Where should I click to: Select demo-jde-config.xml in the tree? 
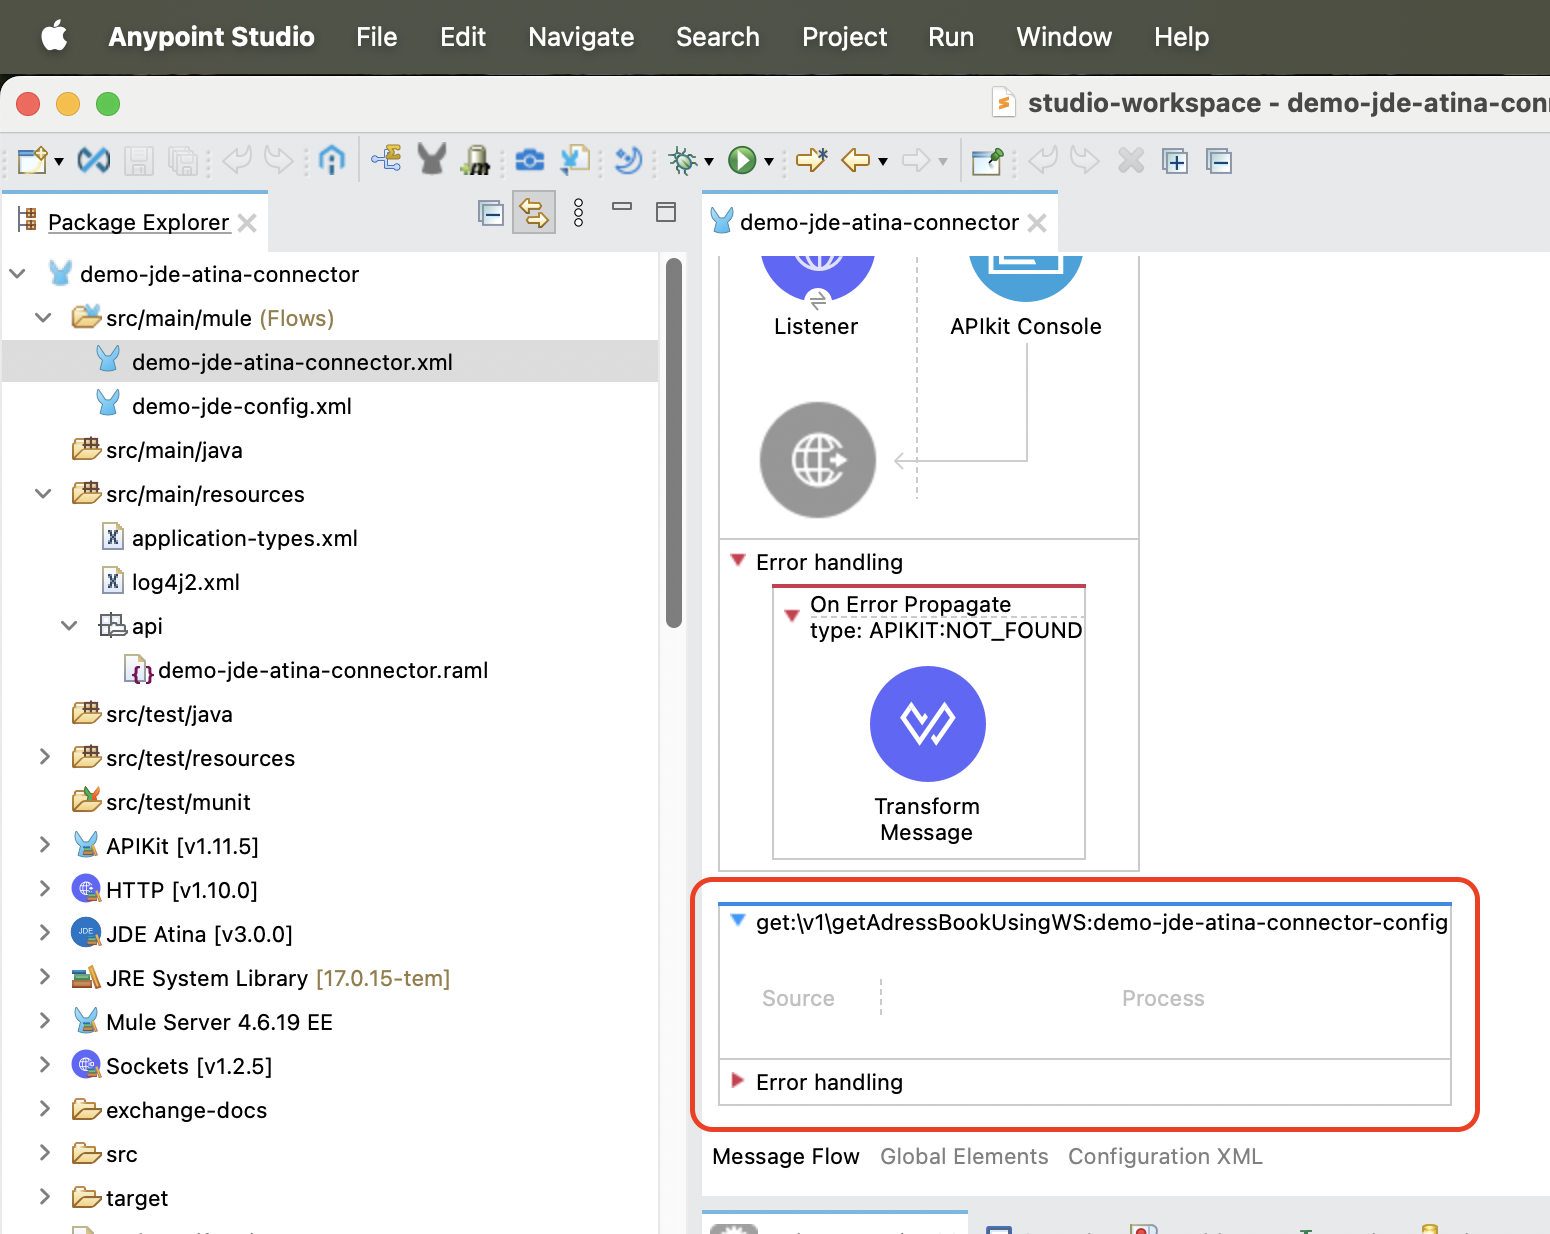click(x=241, y=406)
